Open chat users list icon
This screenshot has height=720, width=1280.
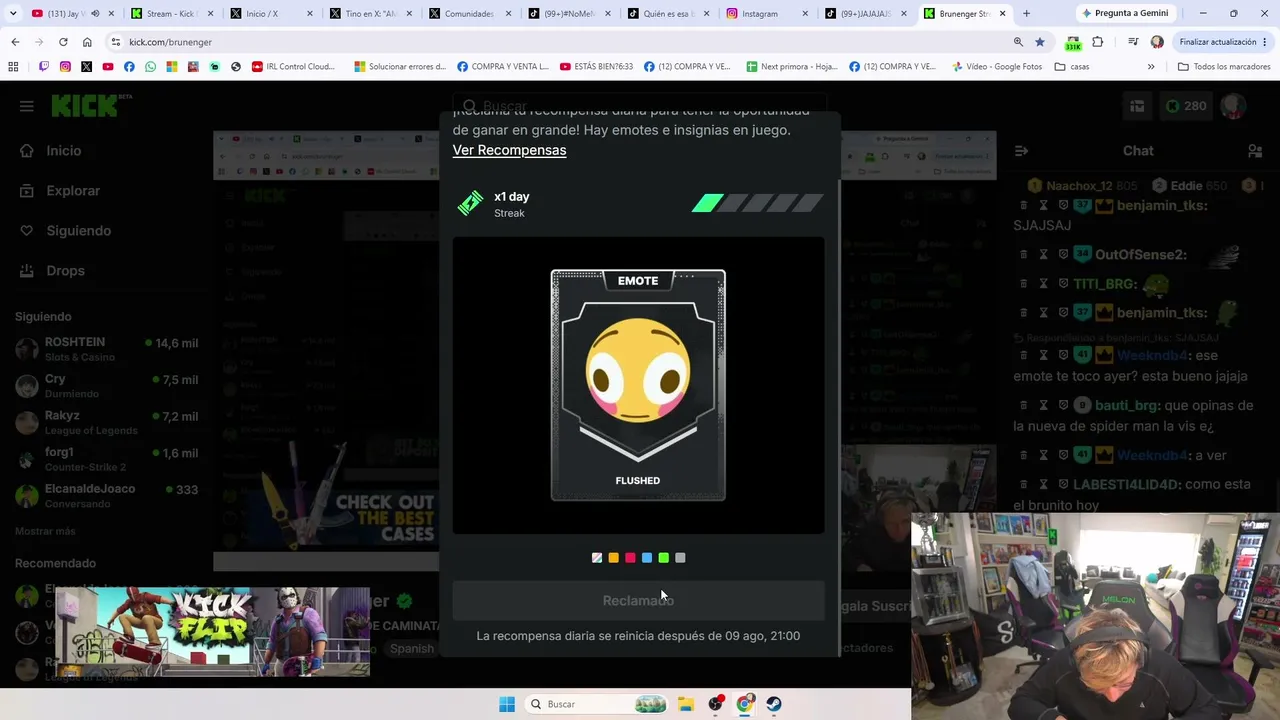tap(1254, 151)
